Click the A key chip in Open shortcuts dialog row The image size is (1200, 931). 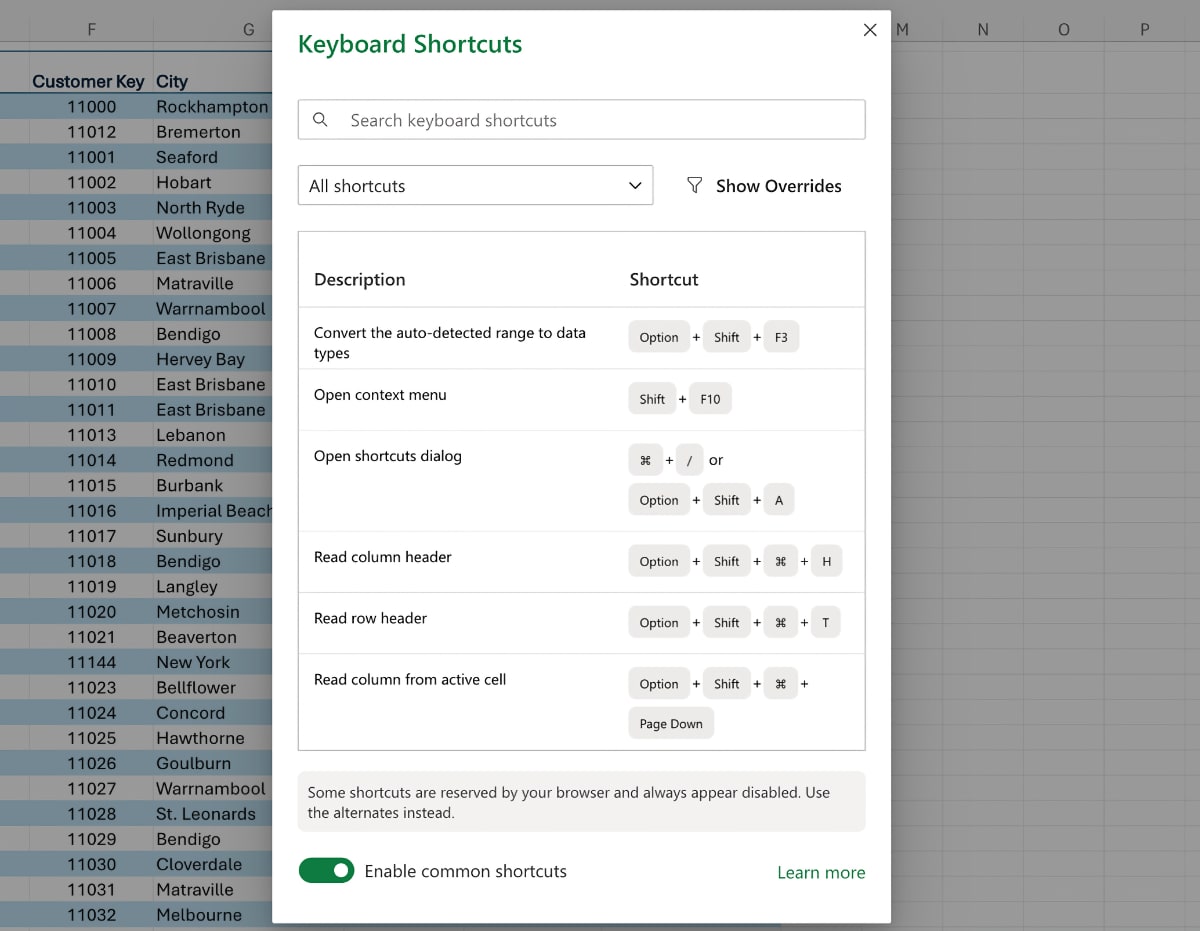(x=779, y=499)
